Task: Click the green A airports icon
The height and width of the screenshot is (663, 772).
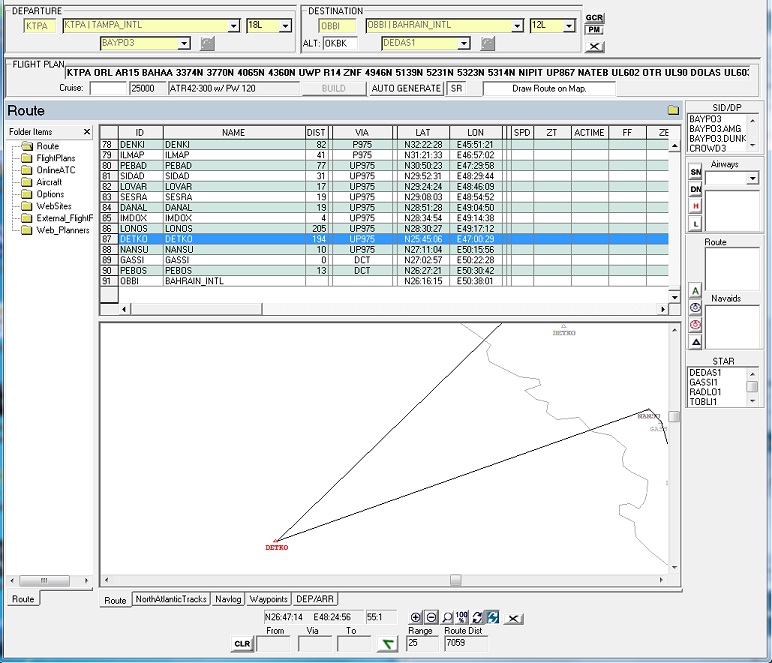Action: [x=695, y=291]
